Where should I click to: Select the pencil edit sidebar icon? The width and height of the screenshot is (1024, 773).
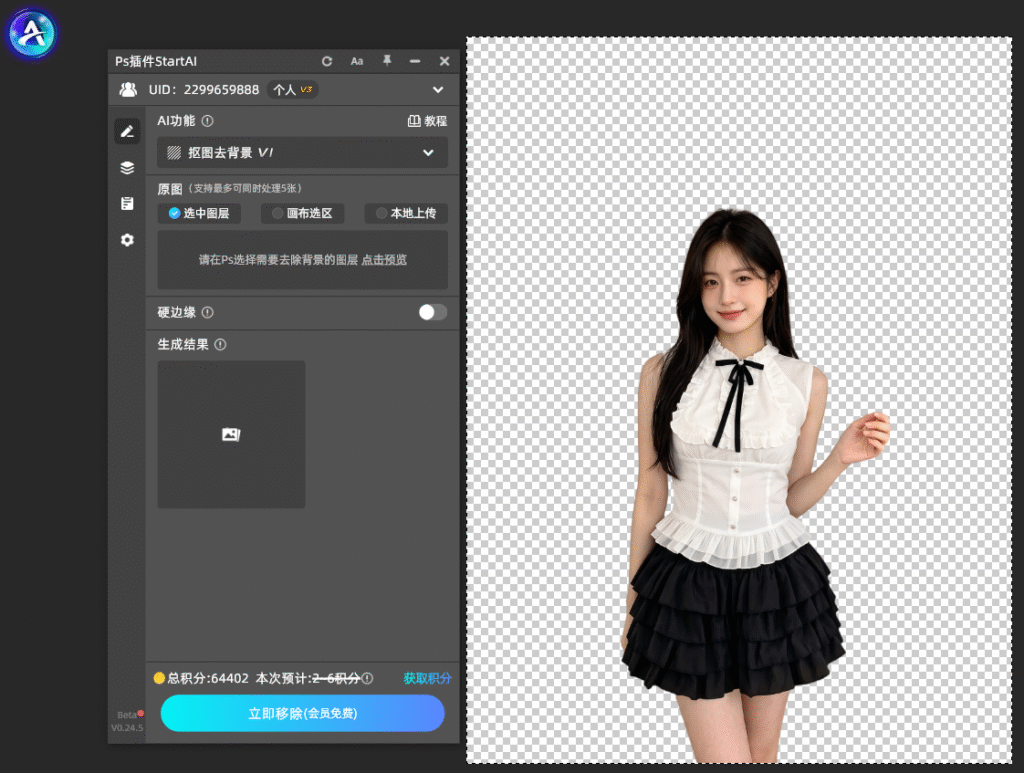(x=127, y=131)
